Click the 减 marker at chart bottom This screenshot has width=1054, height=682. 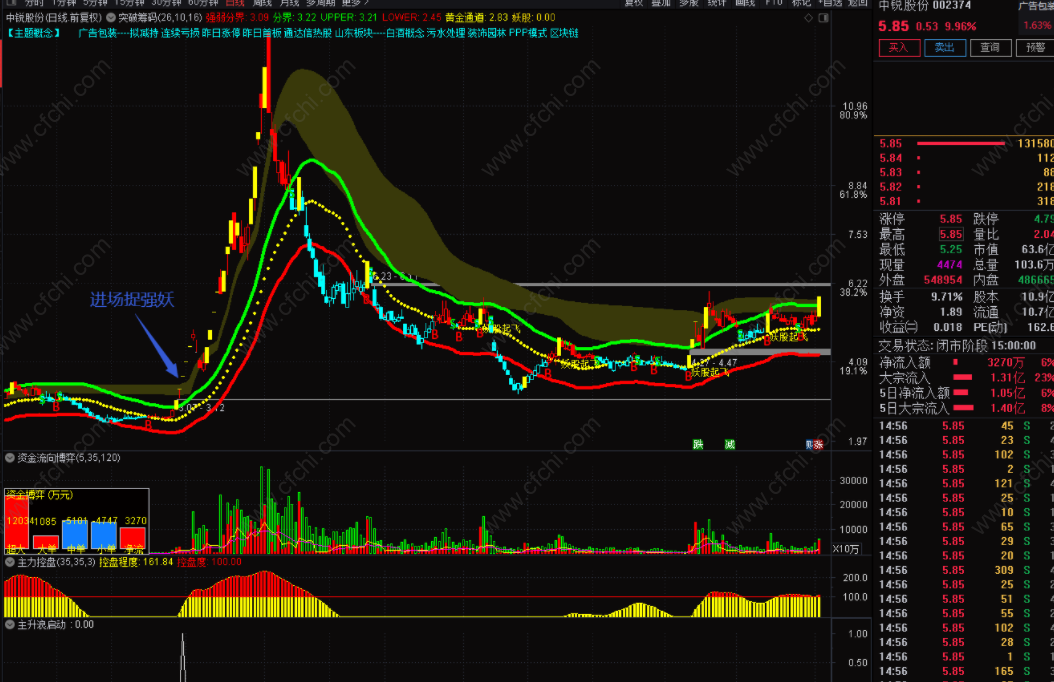tap(730, 444)
